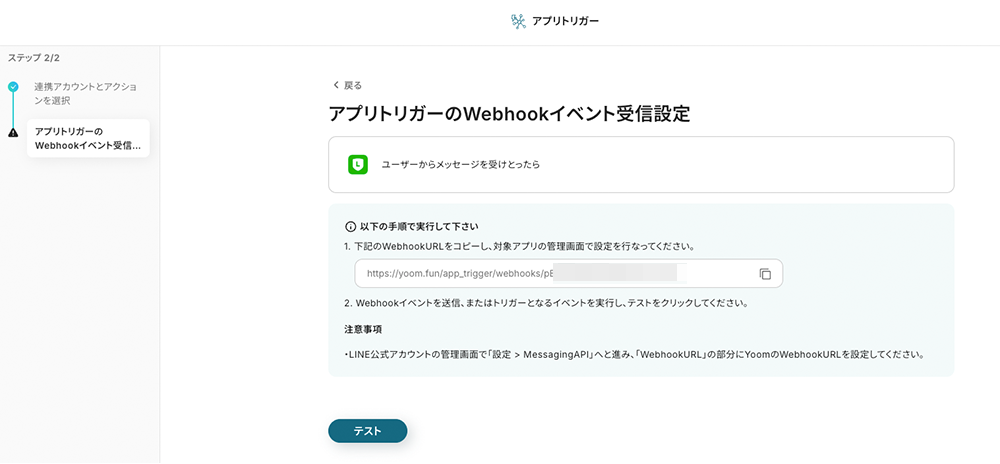Select the Webhook URL input field

[x=568, y=274]
